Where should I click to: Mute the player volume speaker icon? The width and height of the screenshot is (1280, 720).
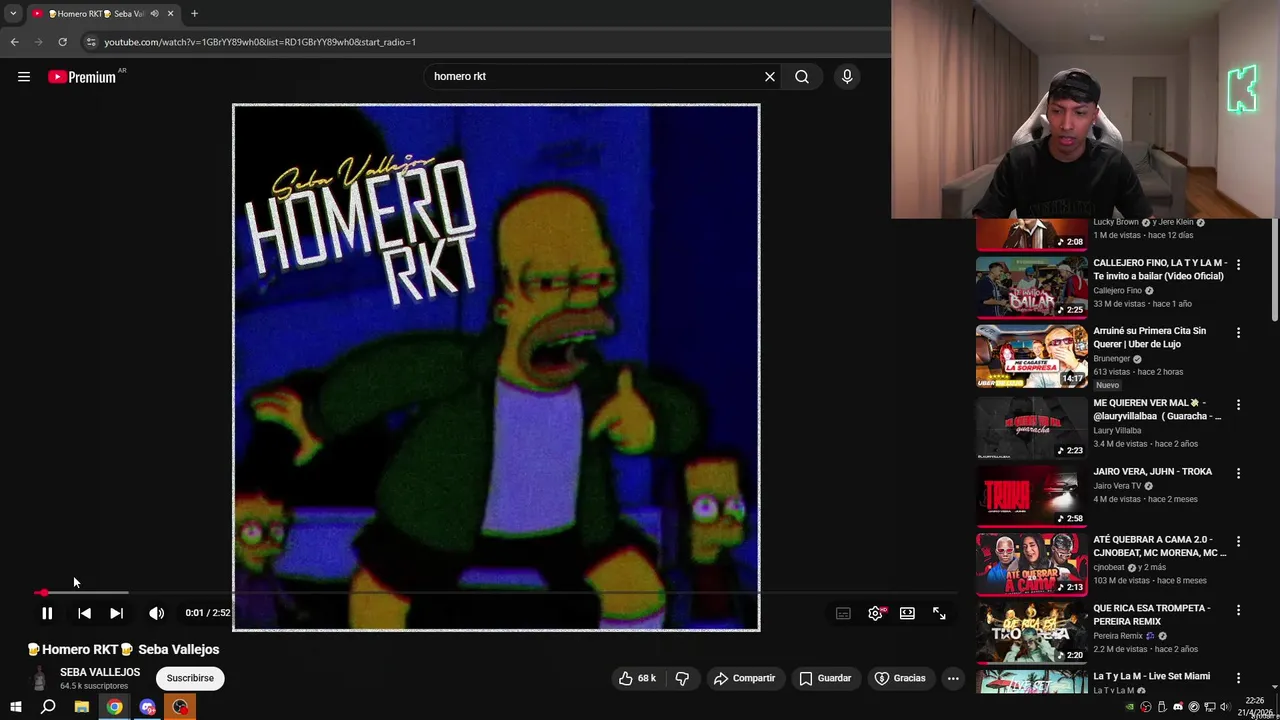[156, 613]
